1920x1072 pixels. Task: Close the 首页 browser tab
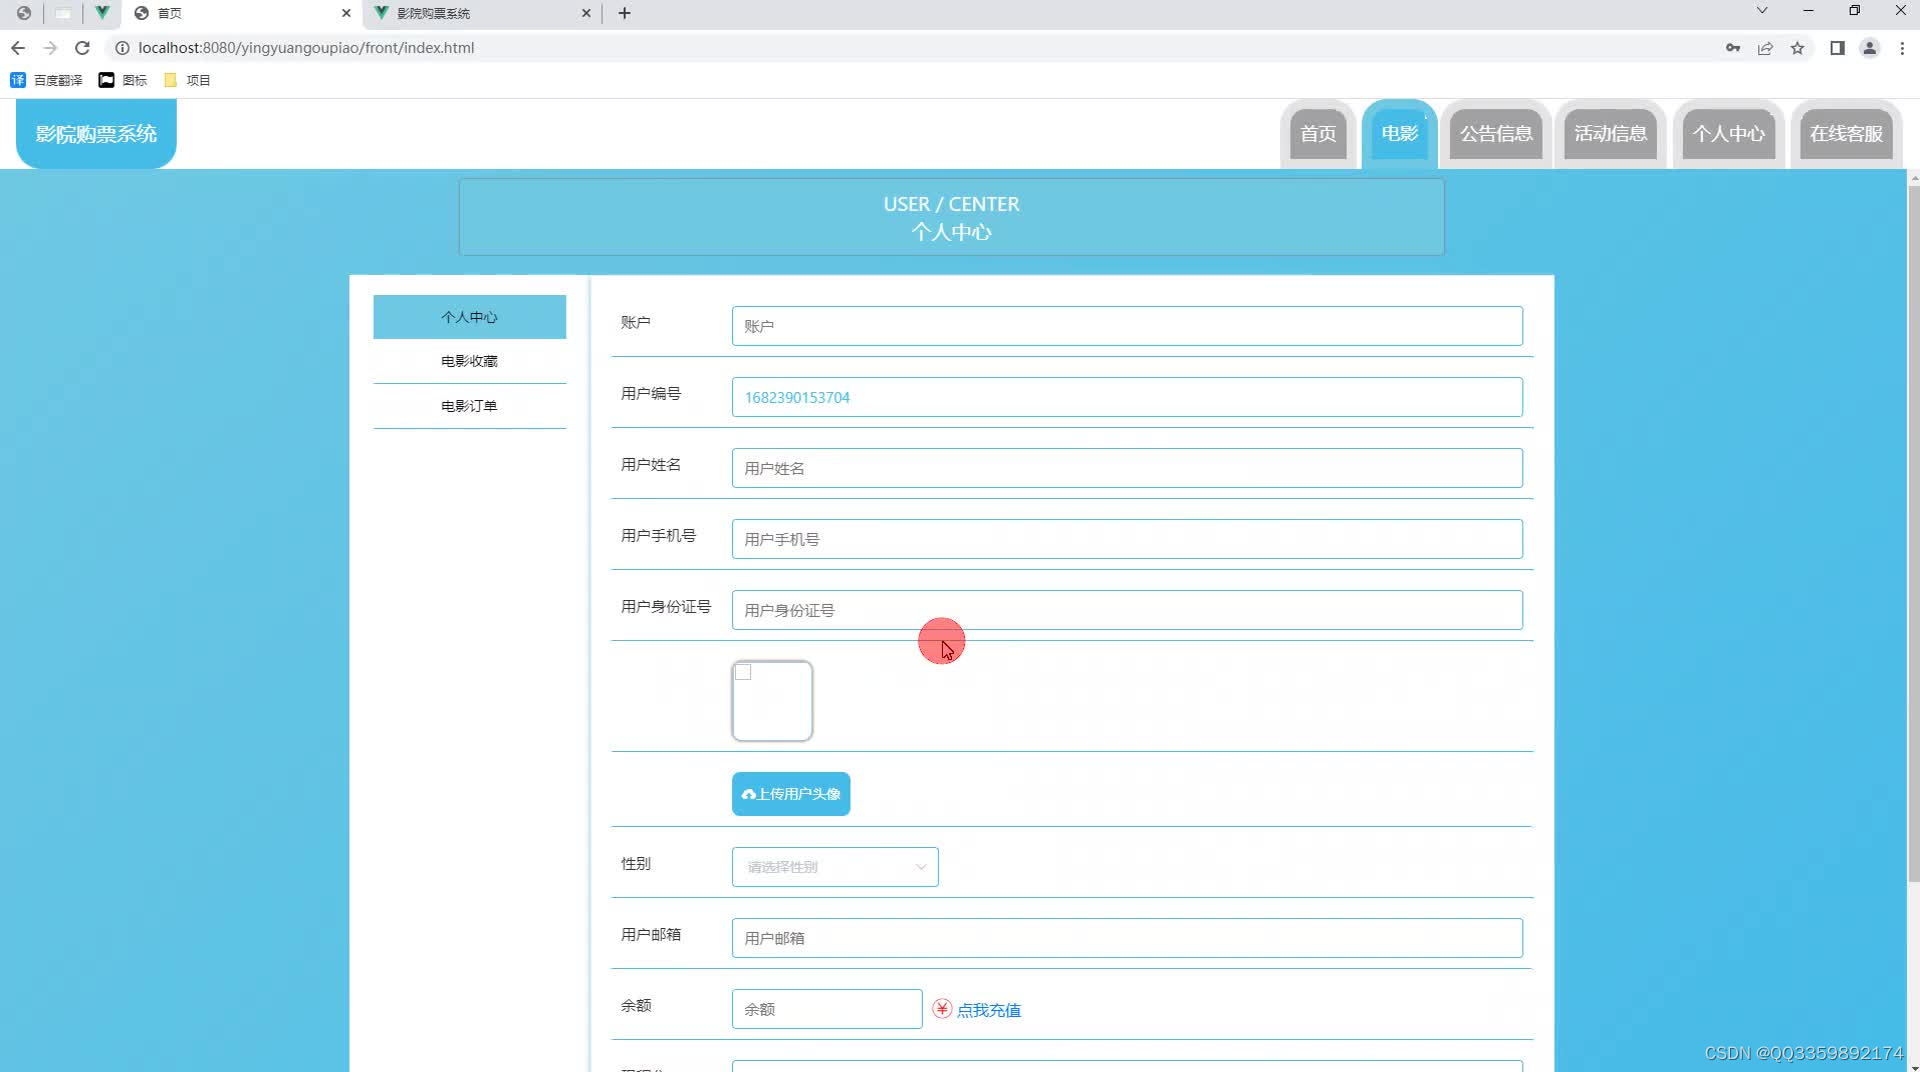tap(346, 13)
